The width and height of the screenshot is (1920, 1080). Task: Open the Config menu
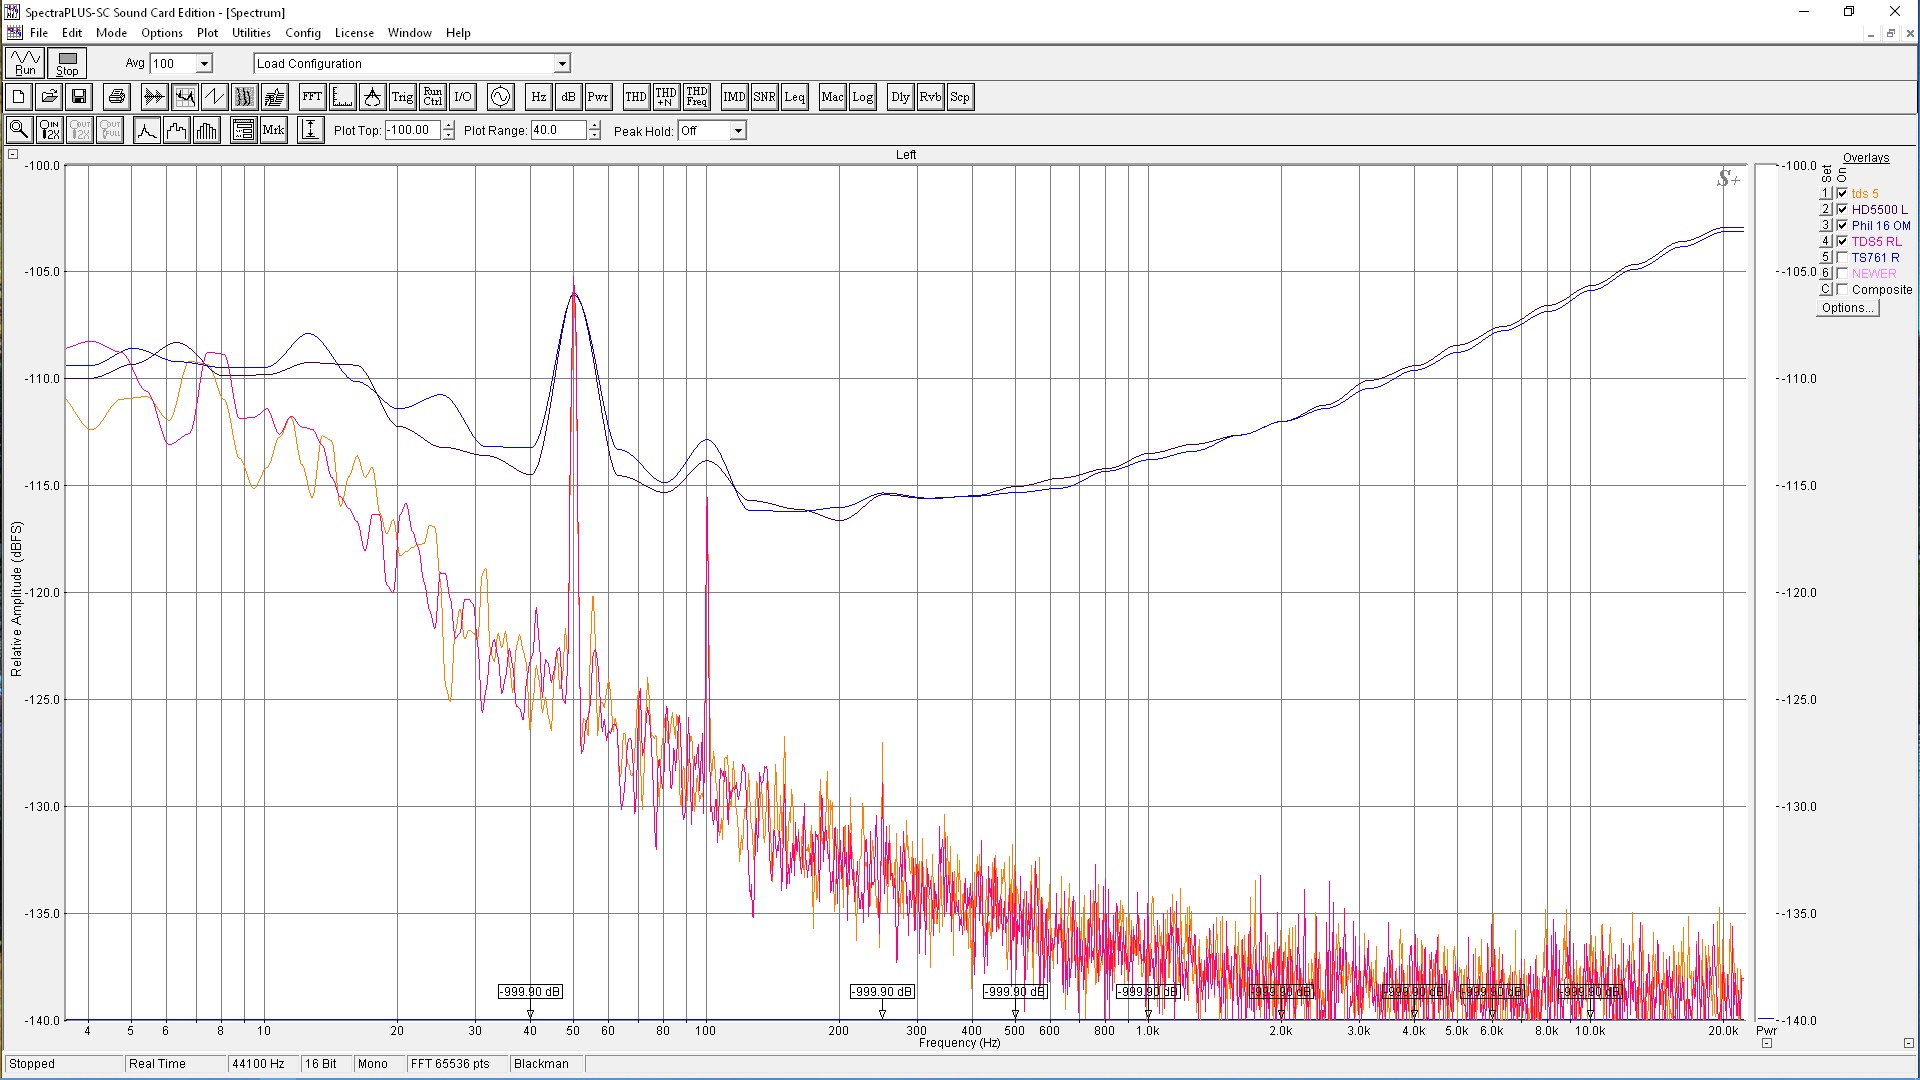click(x=303, y=33)
